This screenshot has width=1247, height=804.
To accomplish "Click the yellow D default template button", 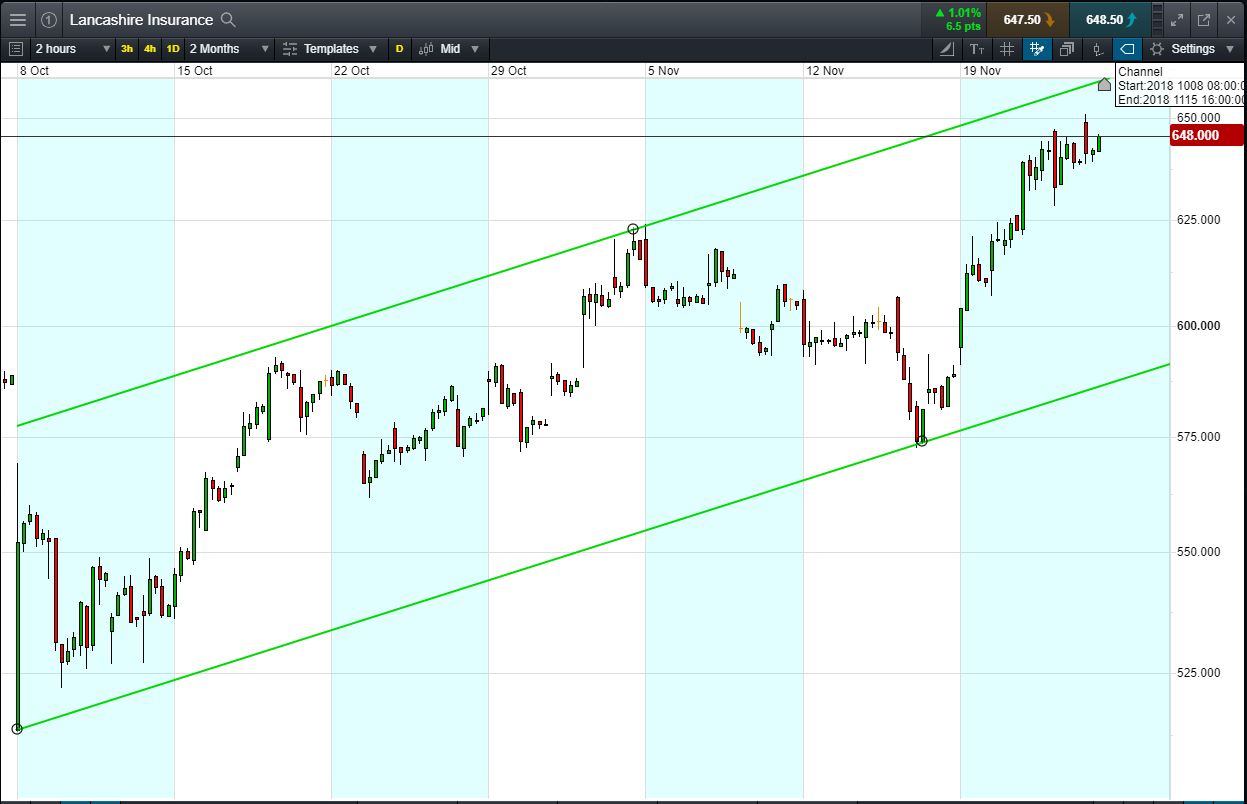I will tap(399, 48).
